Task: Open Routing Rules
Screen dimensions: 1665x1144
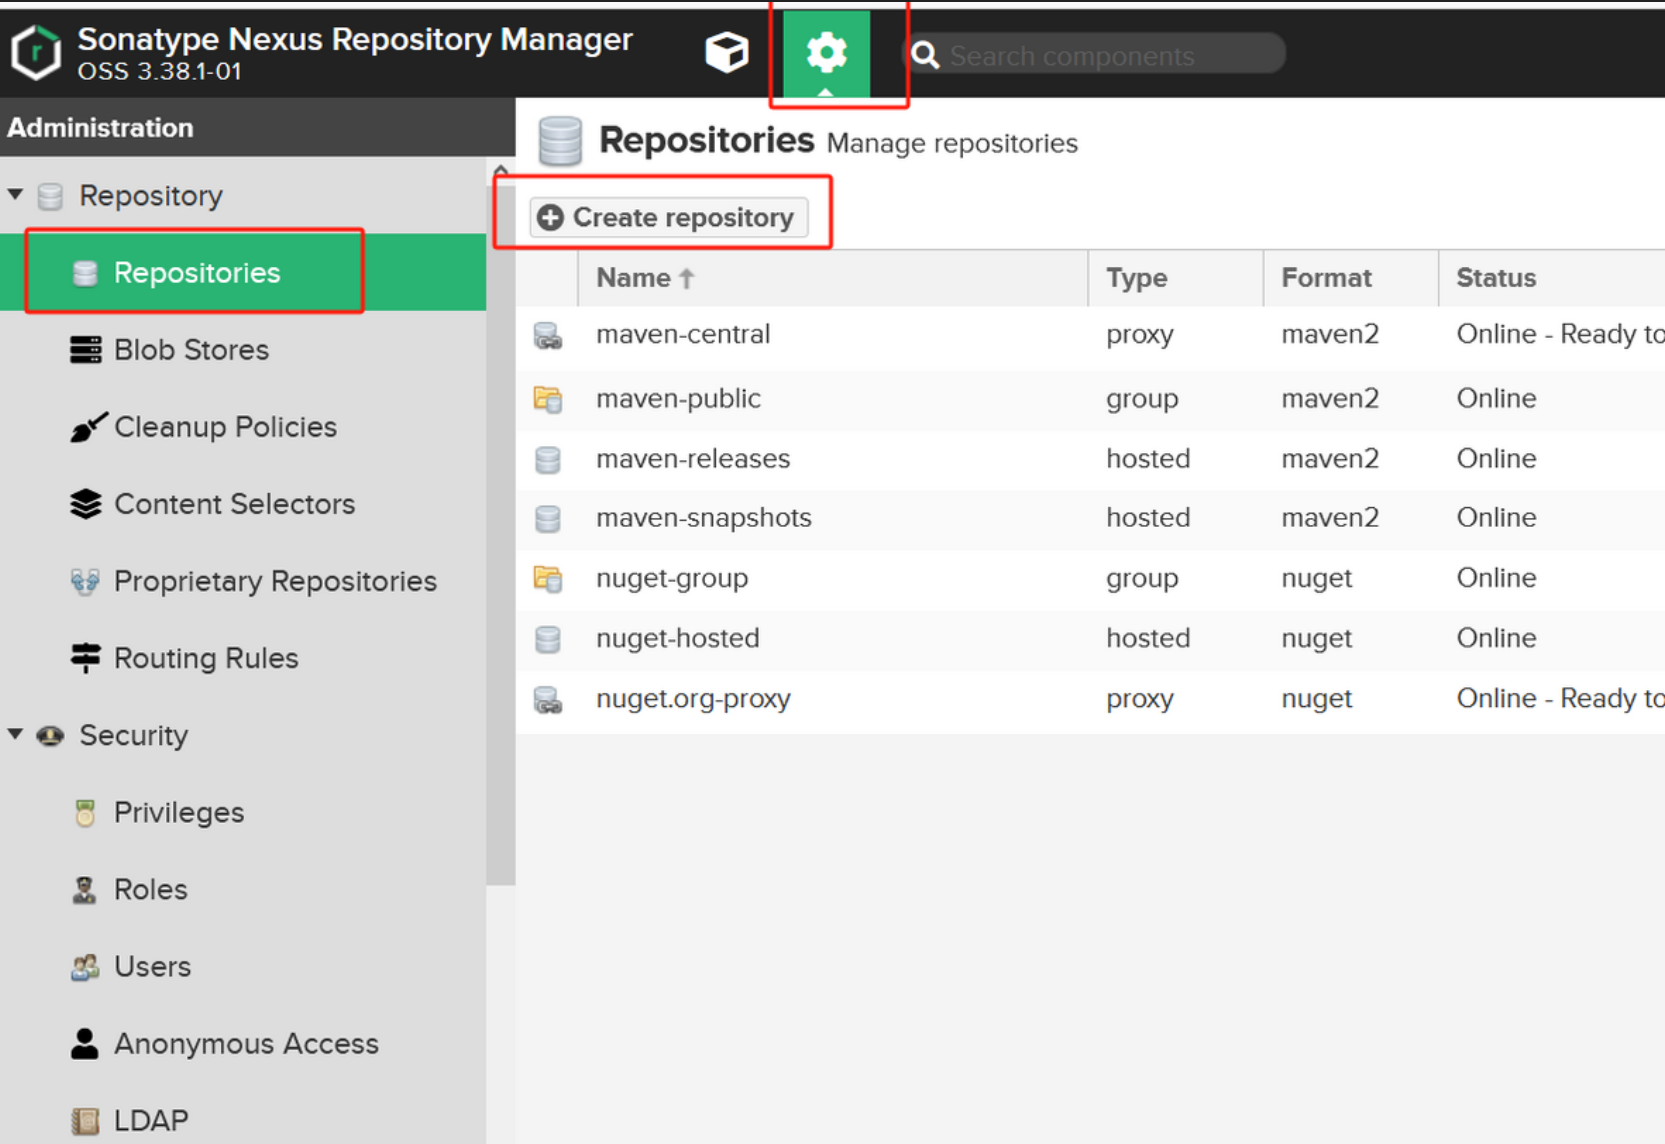Action: [206, 658]
